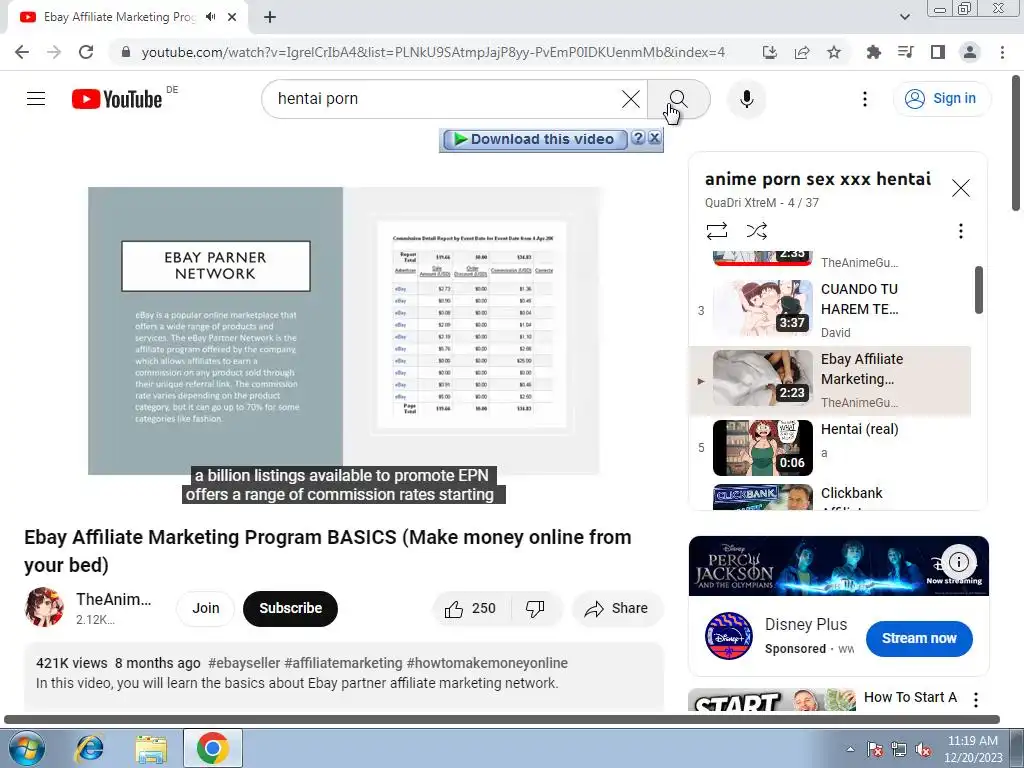Open Windows Start menu
The image size is (1024, 768).
click(x=26, y=748)
